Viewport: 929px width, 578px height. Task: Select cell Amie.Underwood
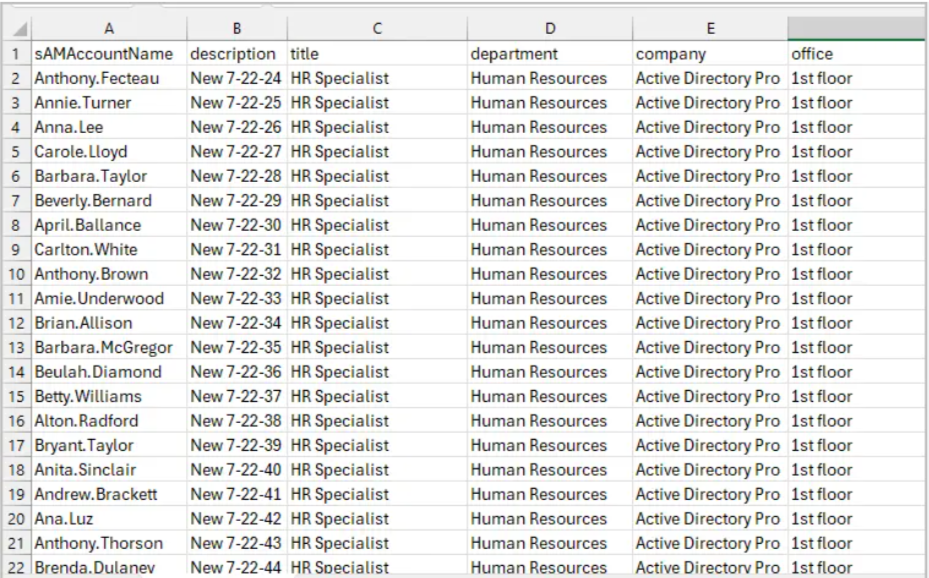click(x=109, y=298)
